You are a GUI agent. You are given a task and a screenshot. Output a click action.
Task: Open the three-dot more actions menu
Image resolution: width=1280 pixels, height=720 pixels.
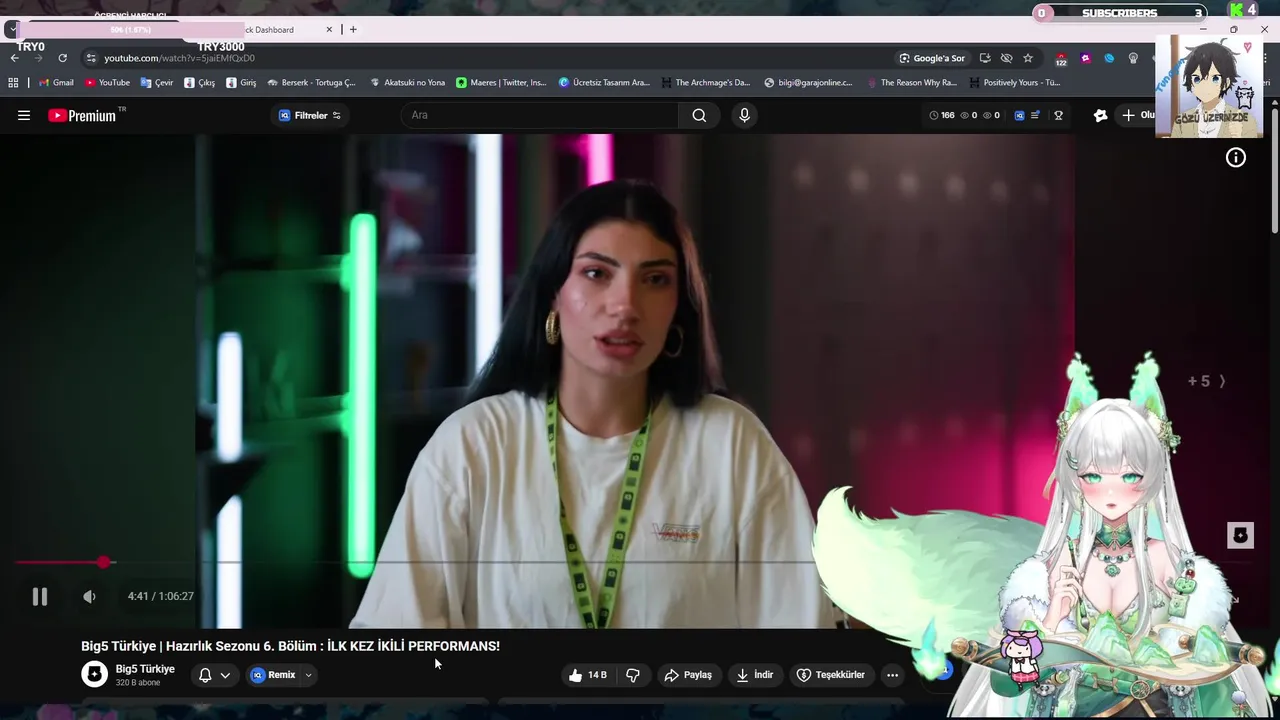point(892,675)
